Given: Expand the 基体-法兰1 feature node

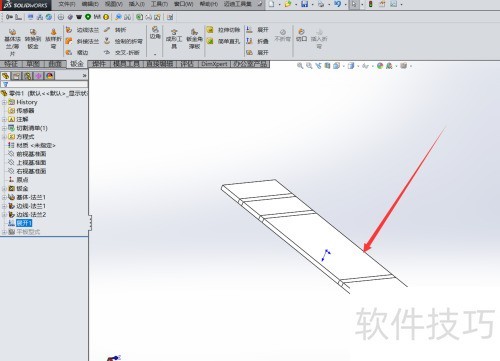Looking at the screenshot, I should [4, 197].
